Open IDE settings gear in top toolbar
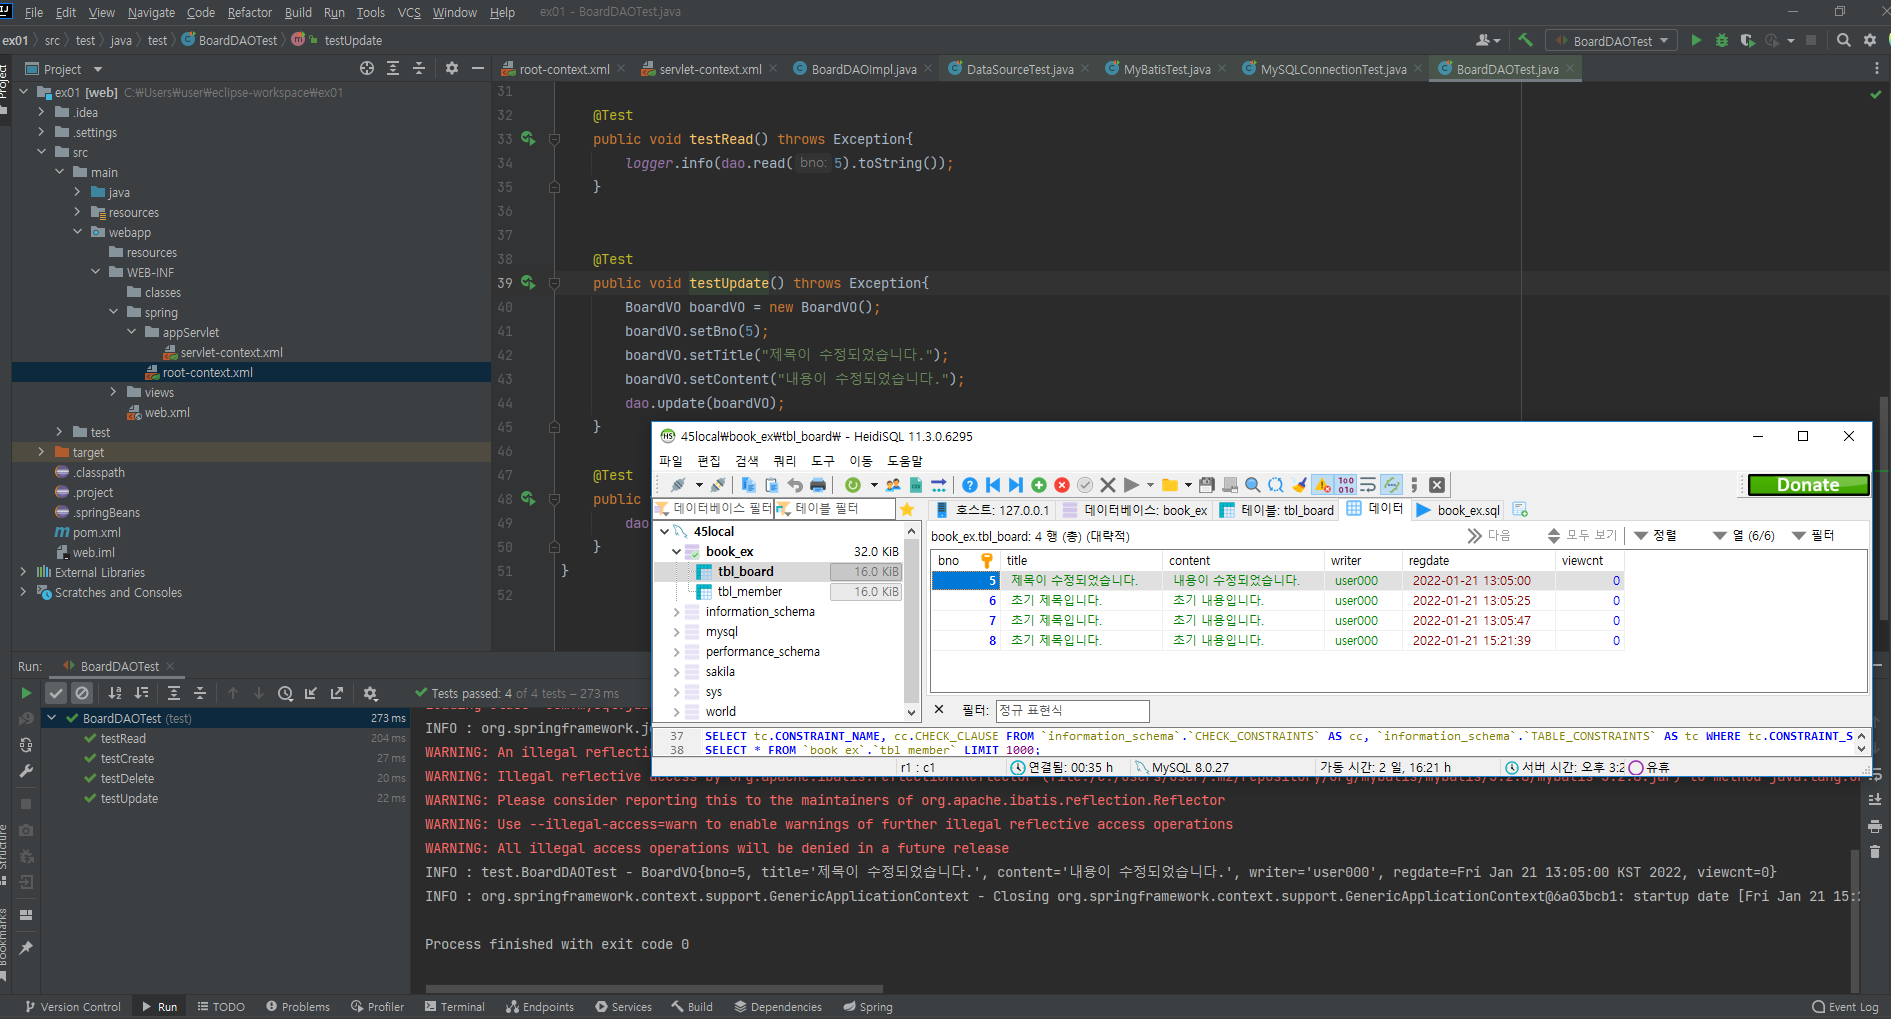Image resolution: width=1891 pixels, height=1019 pixels. pos(1870,40)
